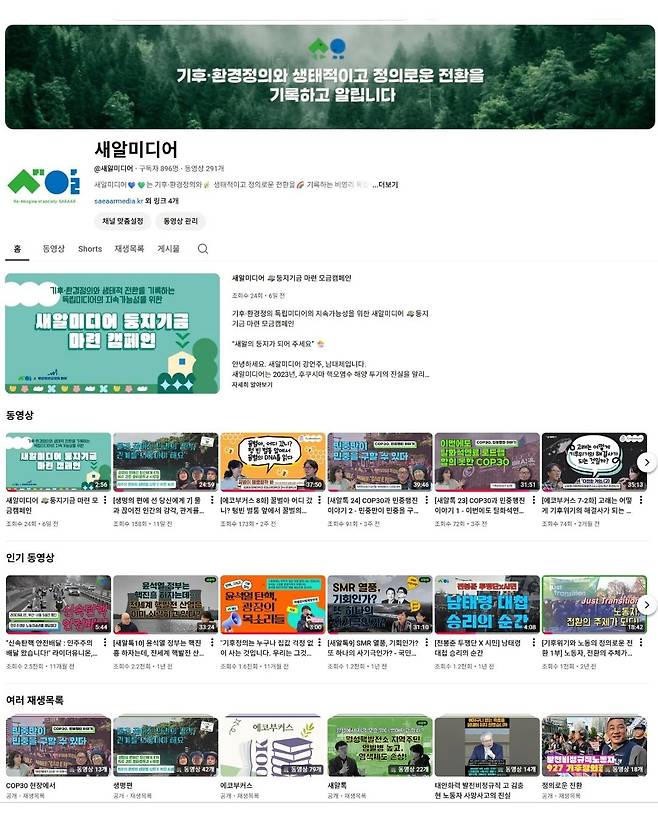The width and height of the screenshot is (658, 822).
Task: Play the 35:13 고래 에코부커스 thumbnail
Action: (594, 462)
